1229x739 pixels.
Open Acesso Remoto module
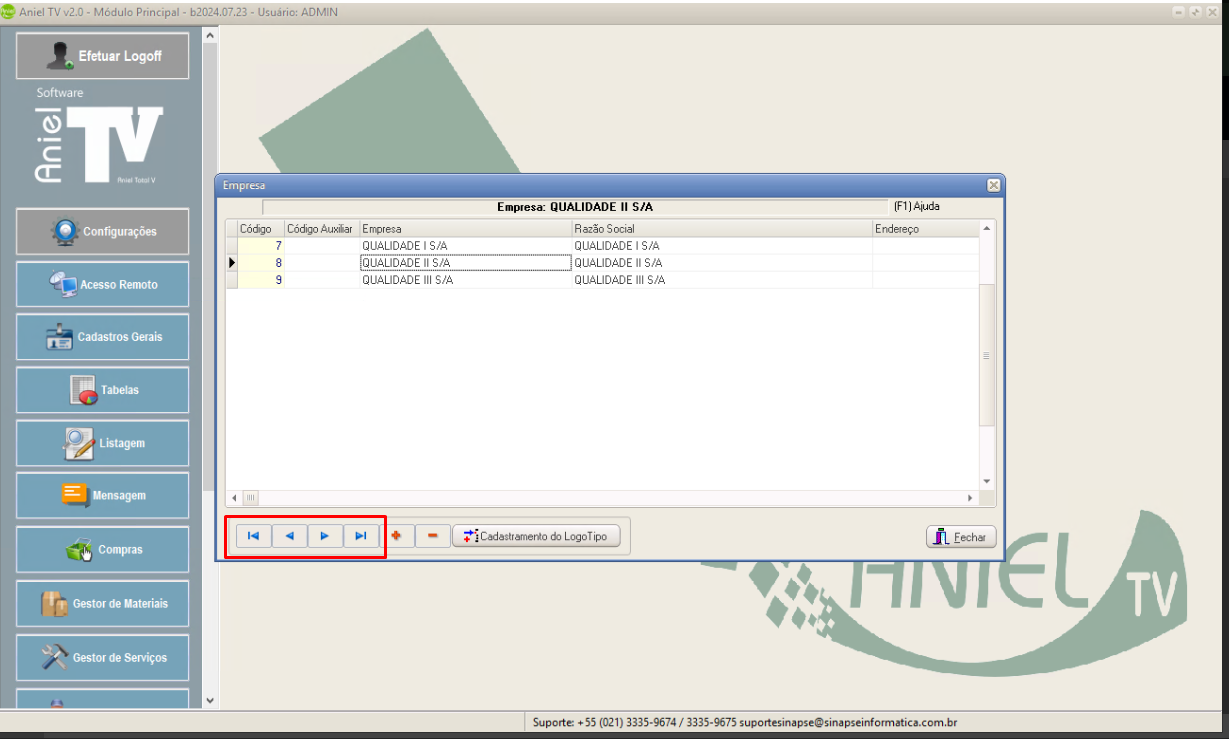pyautogui.click(x=103, y=284)
